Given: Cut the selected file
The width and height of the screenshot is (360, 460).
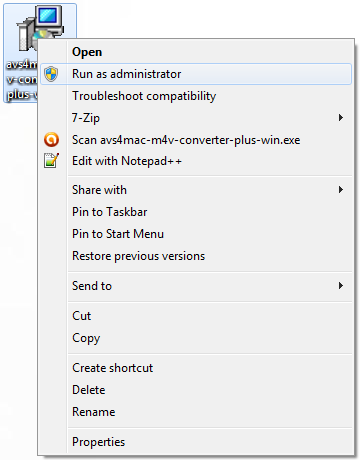Looking at the screenshot, I should click(x=196, y=316).
